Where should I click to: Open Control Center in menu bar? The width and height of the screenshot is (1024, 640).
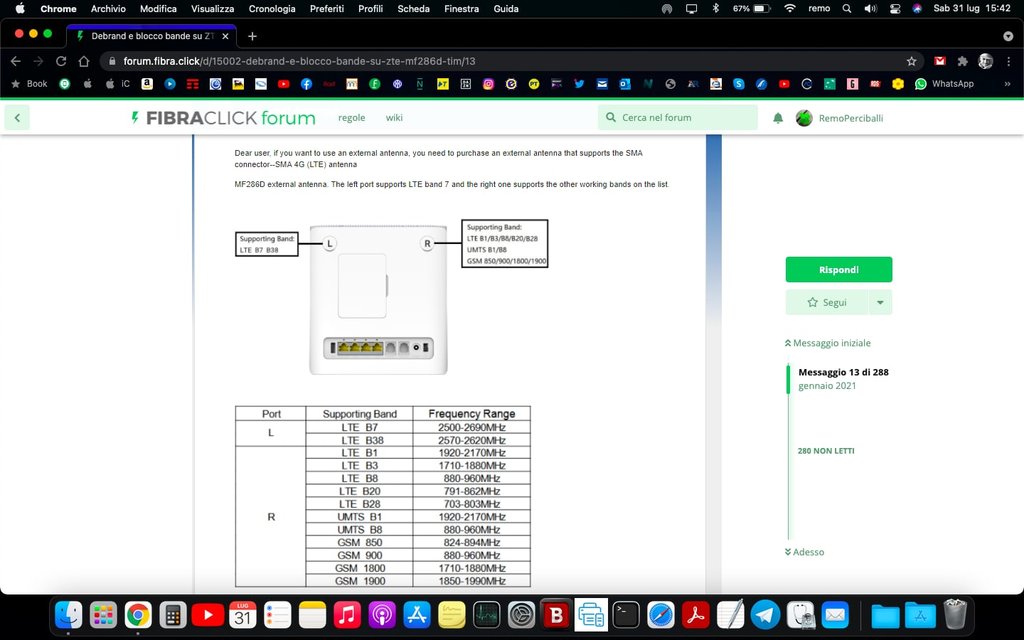[895, 8]
